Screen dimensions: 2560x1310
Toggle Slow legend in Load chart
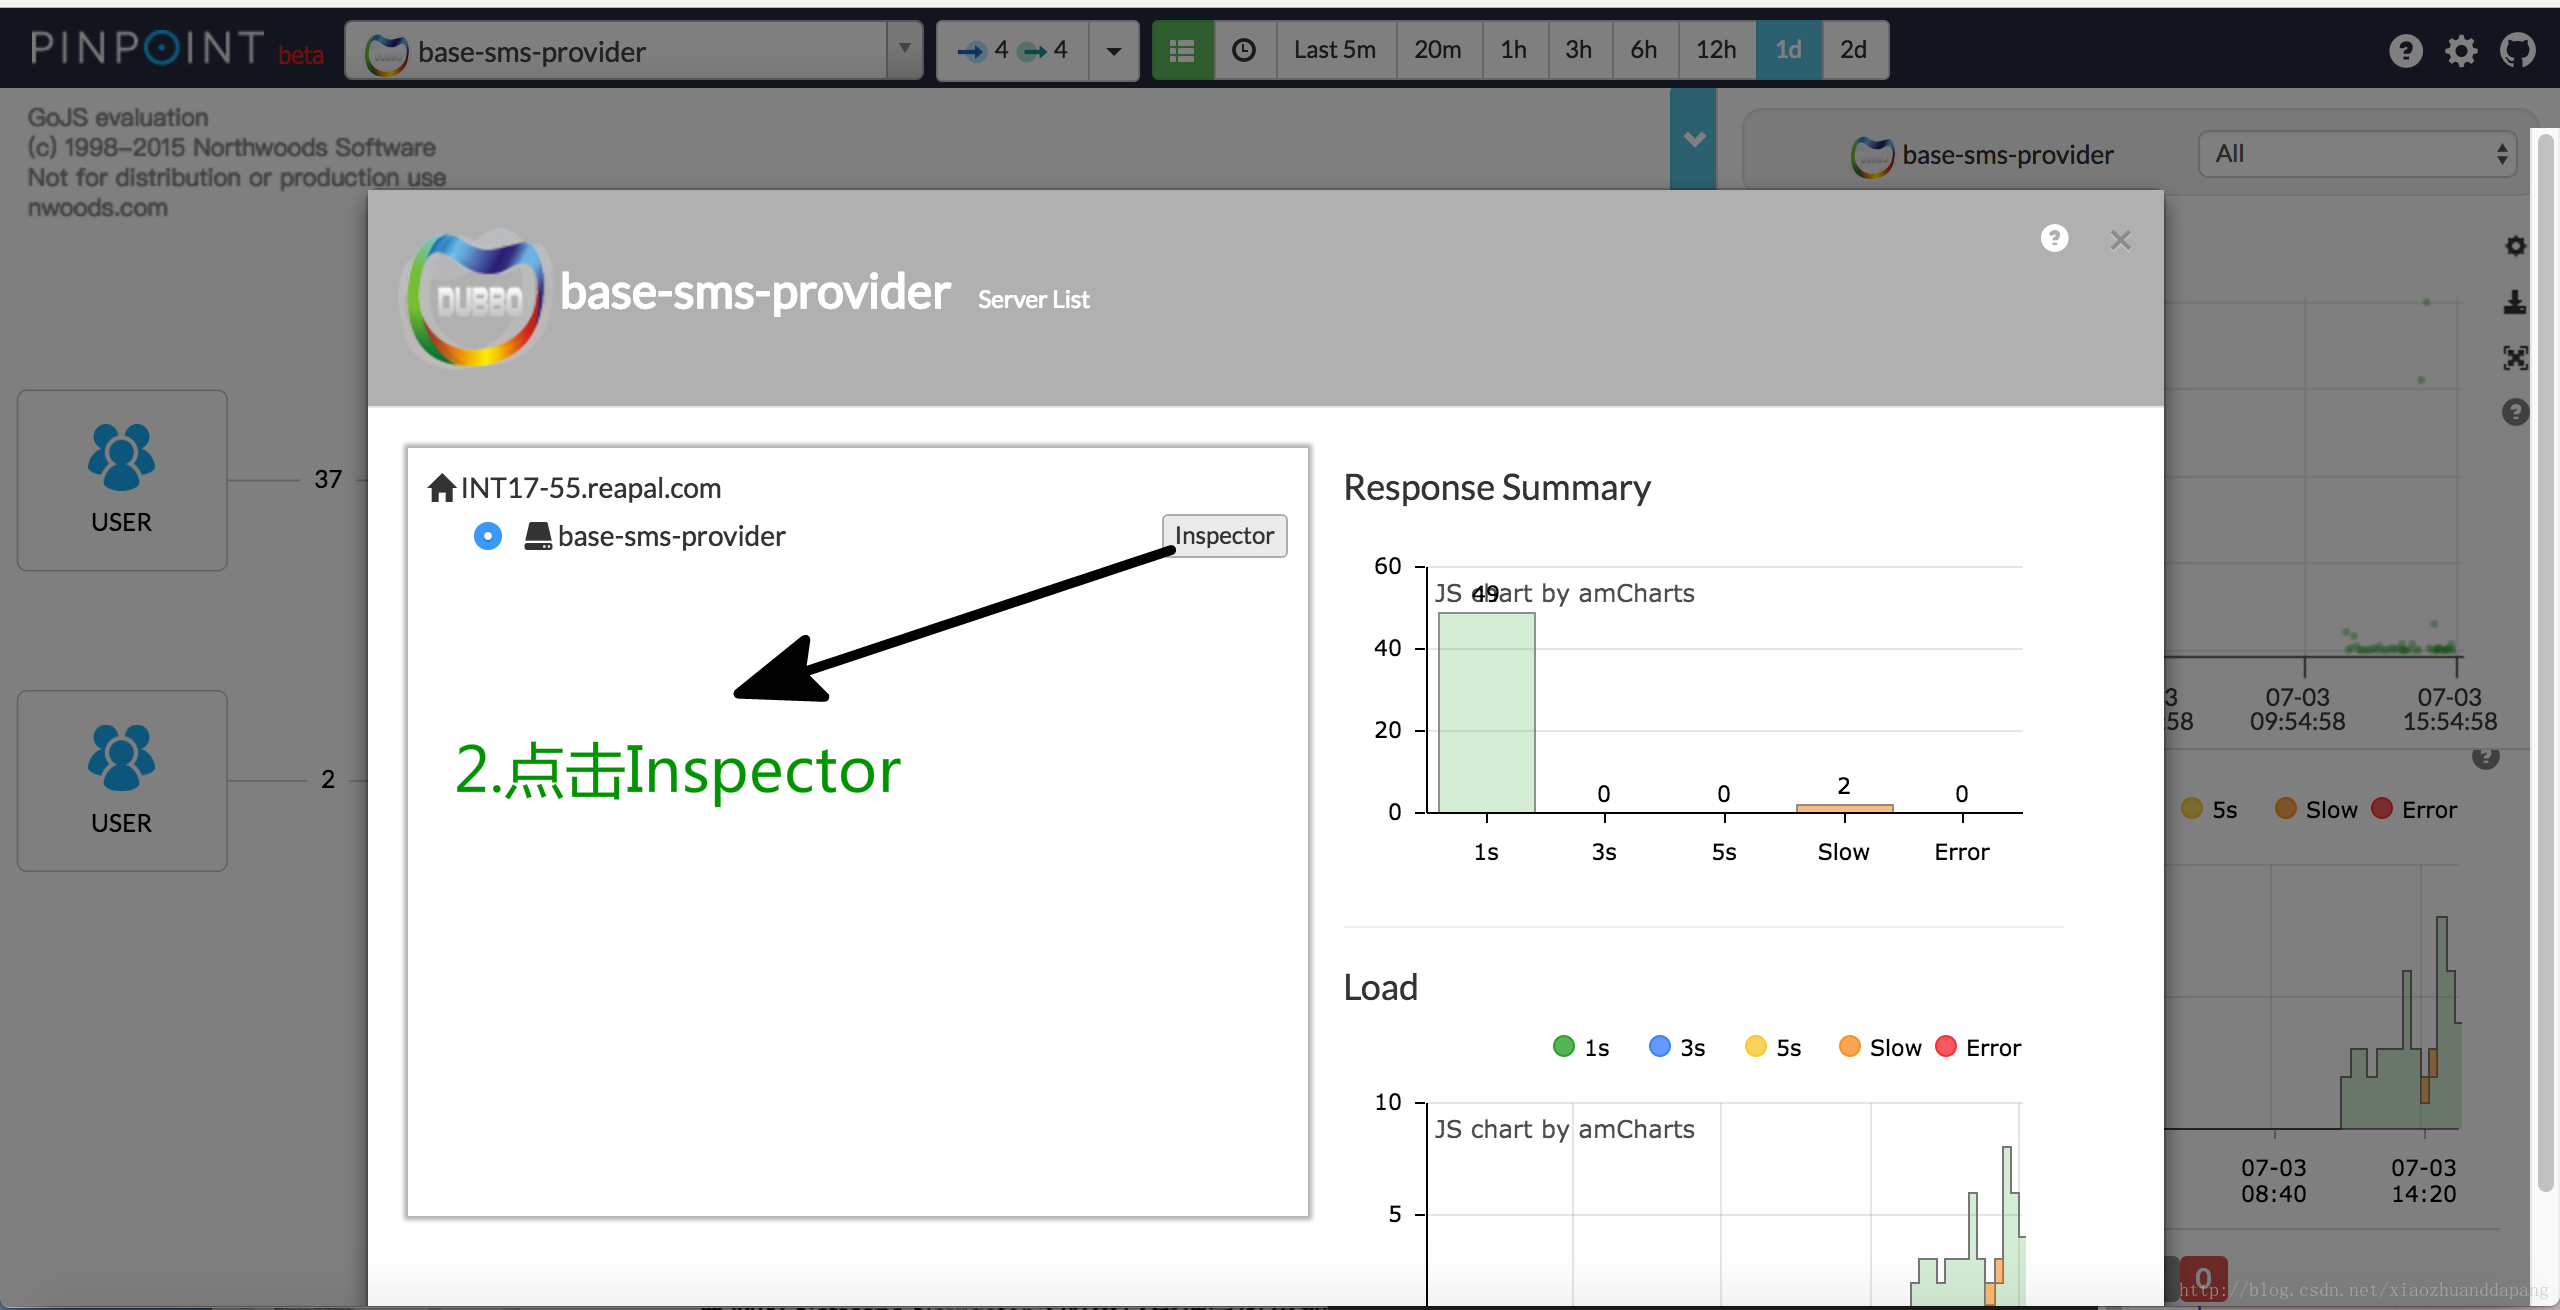pos(1880,1047)
